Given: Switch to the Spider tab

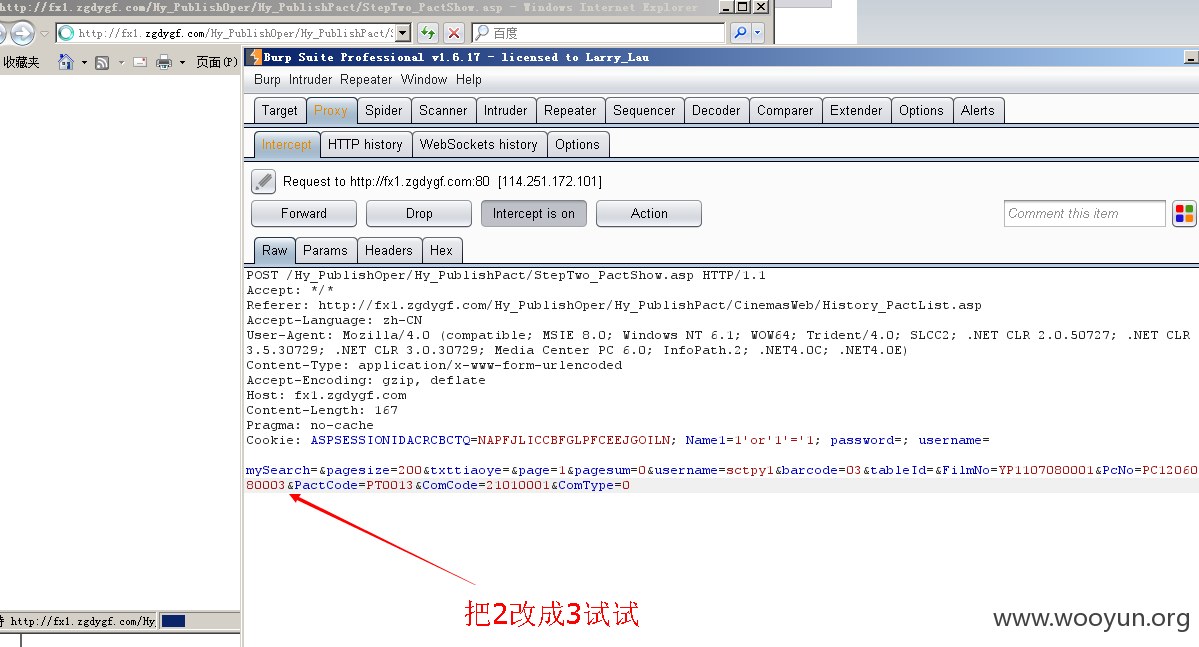Looking at the screenshot, I should click(x=383, y=111).
